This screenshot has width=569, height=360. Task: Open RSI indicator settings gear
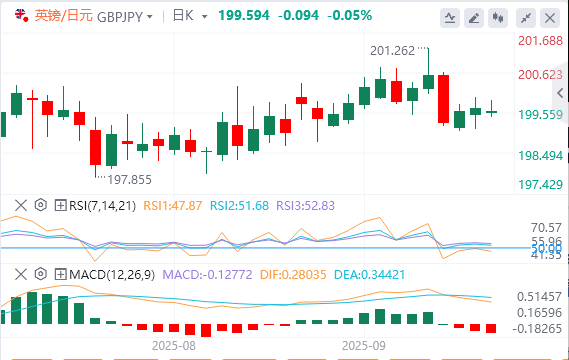[41, 205]
